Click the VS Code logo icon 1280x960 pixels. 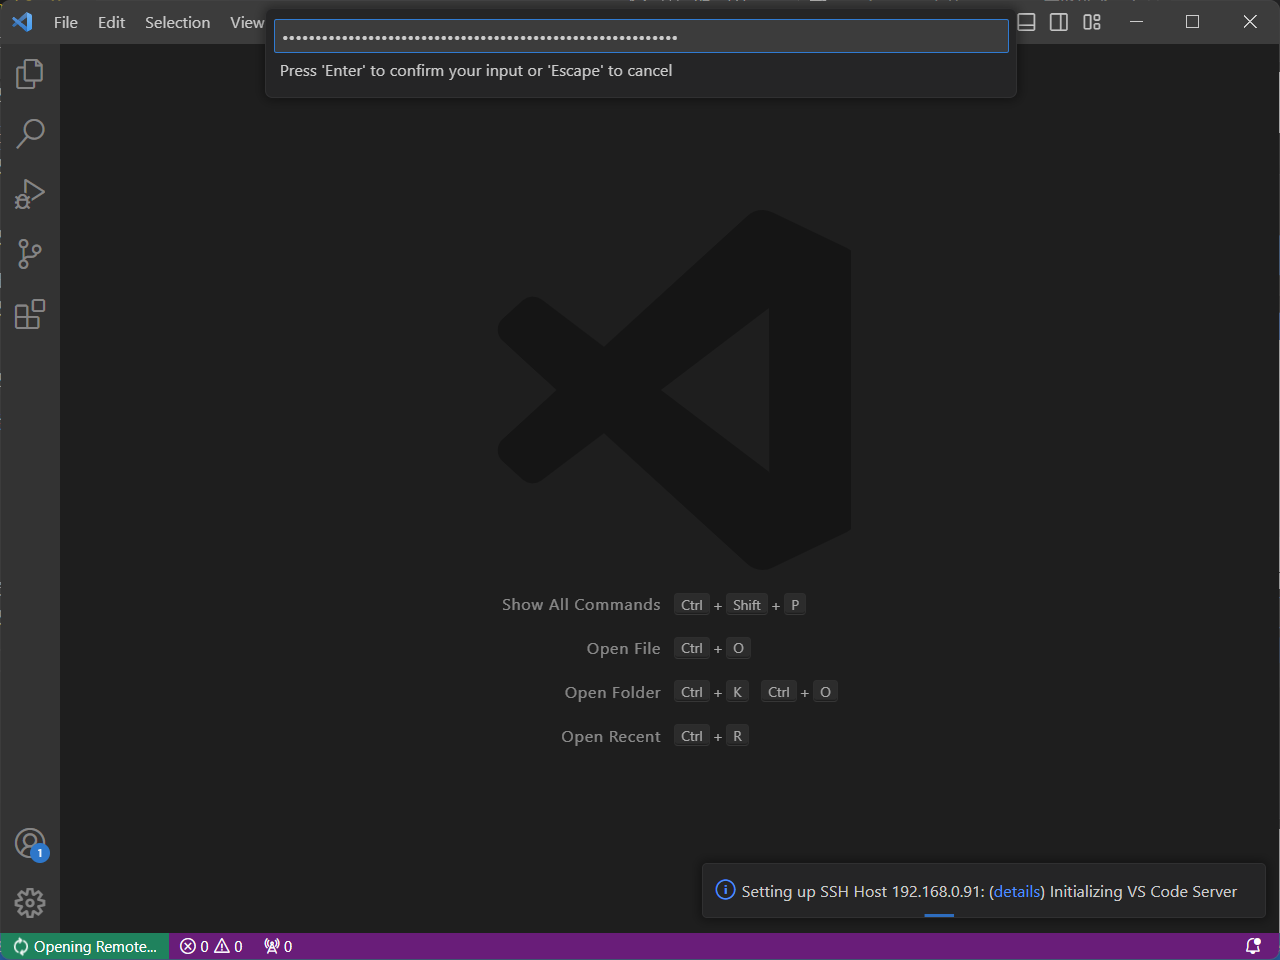(22, 22)
